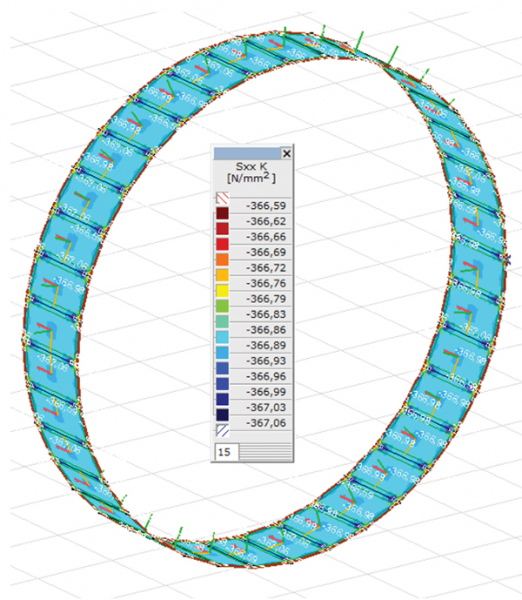Select the sky blue swatch for -366,93
Viewport: 522px width, 600px height.
pos(222,353)
